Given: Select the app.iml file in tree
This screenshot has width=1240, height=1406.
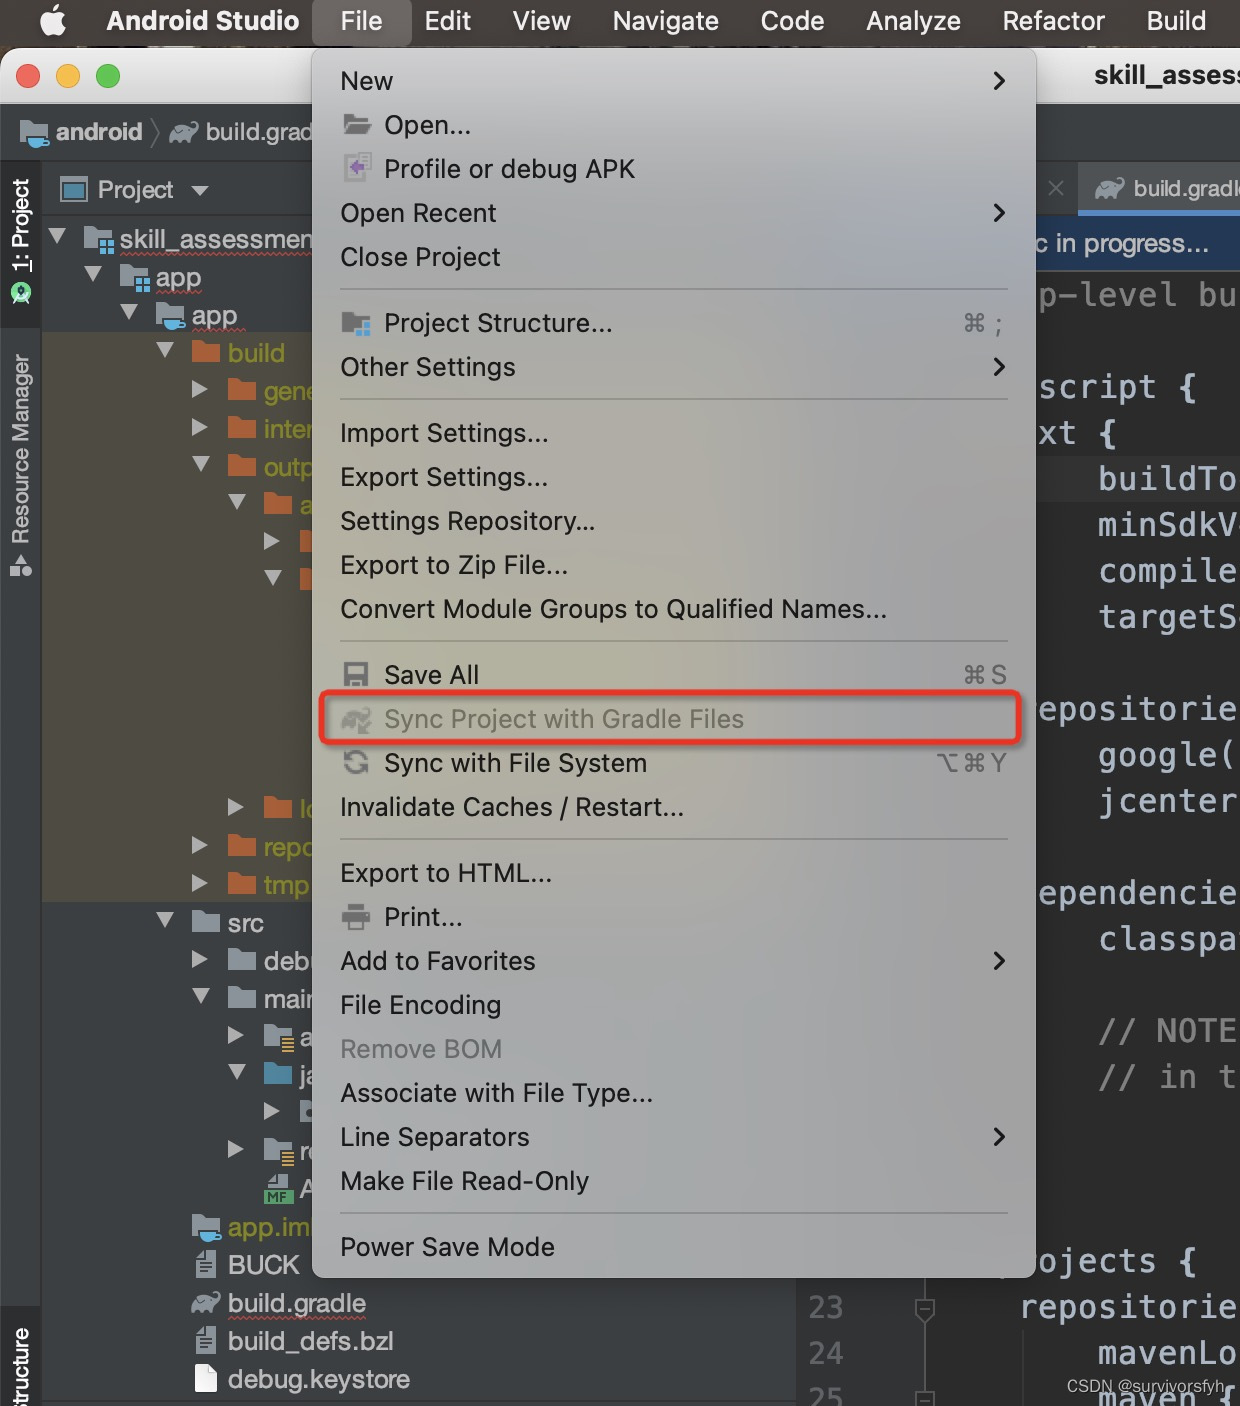Looking at the screenshot, I should (x=268, y=1227).
